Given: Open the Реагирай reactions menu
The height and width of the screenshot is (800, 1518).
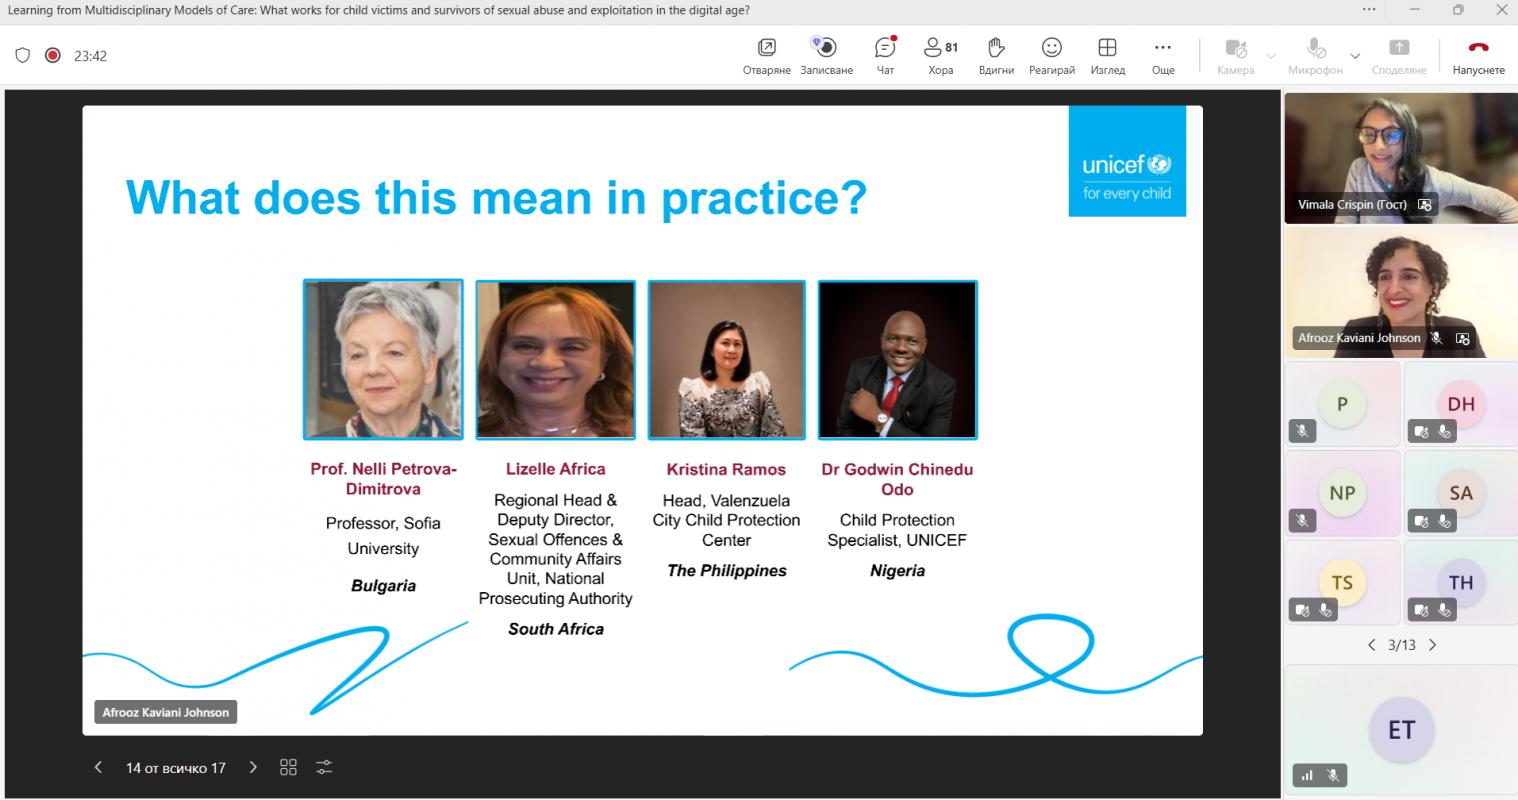Looking at the screenshot, I should pos(1051,55).
